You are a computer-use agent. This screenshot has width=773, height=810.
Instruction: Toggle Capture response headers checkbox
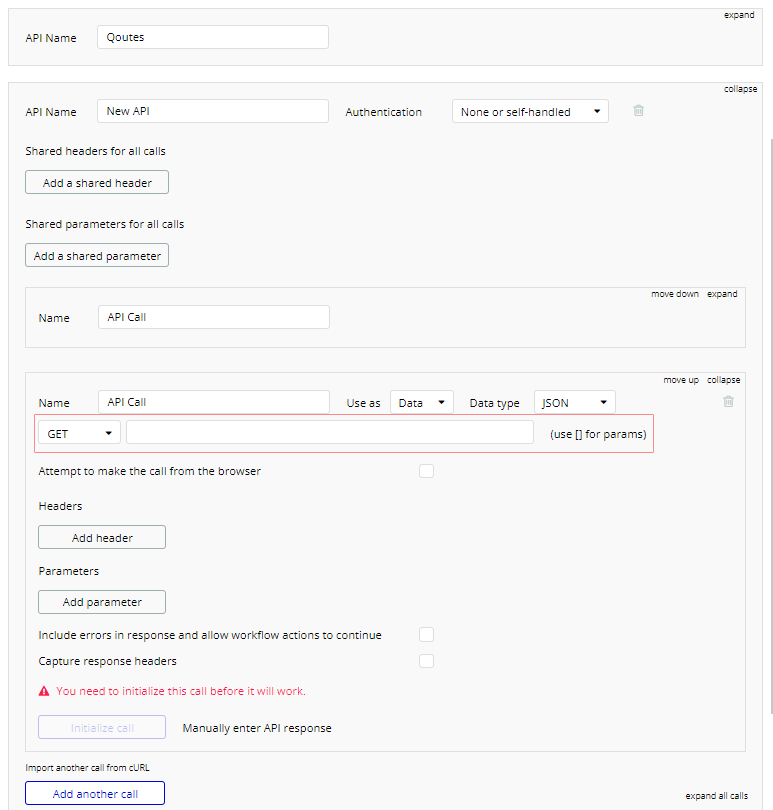coord(426,661)
